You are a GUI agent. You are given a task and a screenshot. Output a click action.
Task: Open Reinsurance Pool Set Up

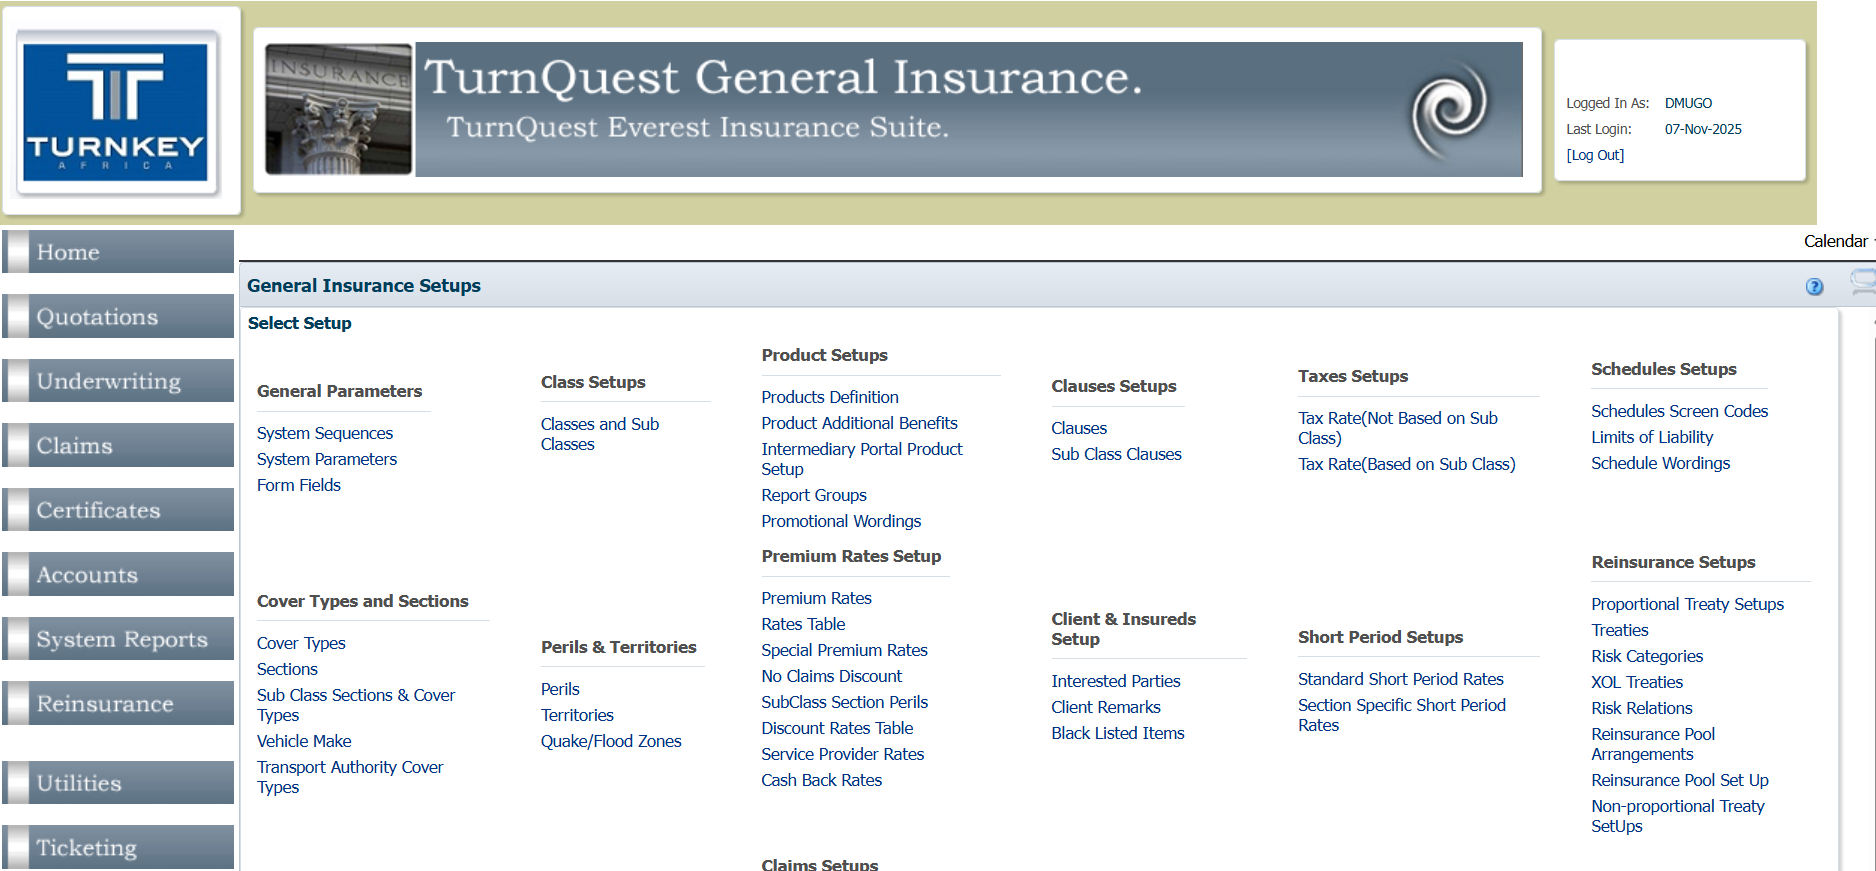[1680, 780]
